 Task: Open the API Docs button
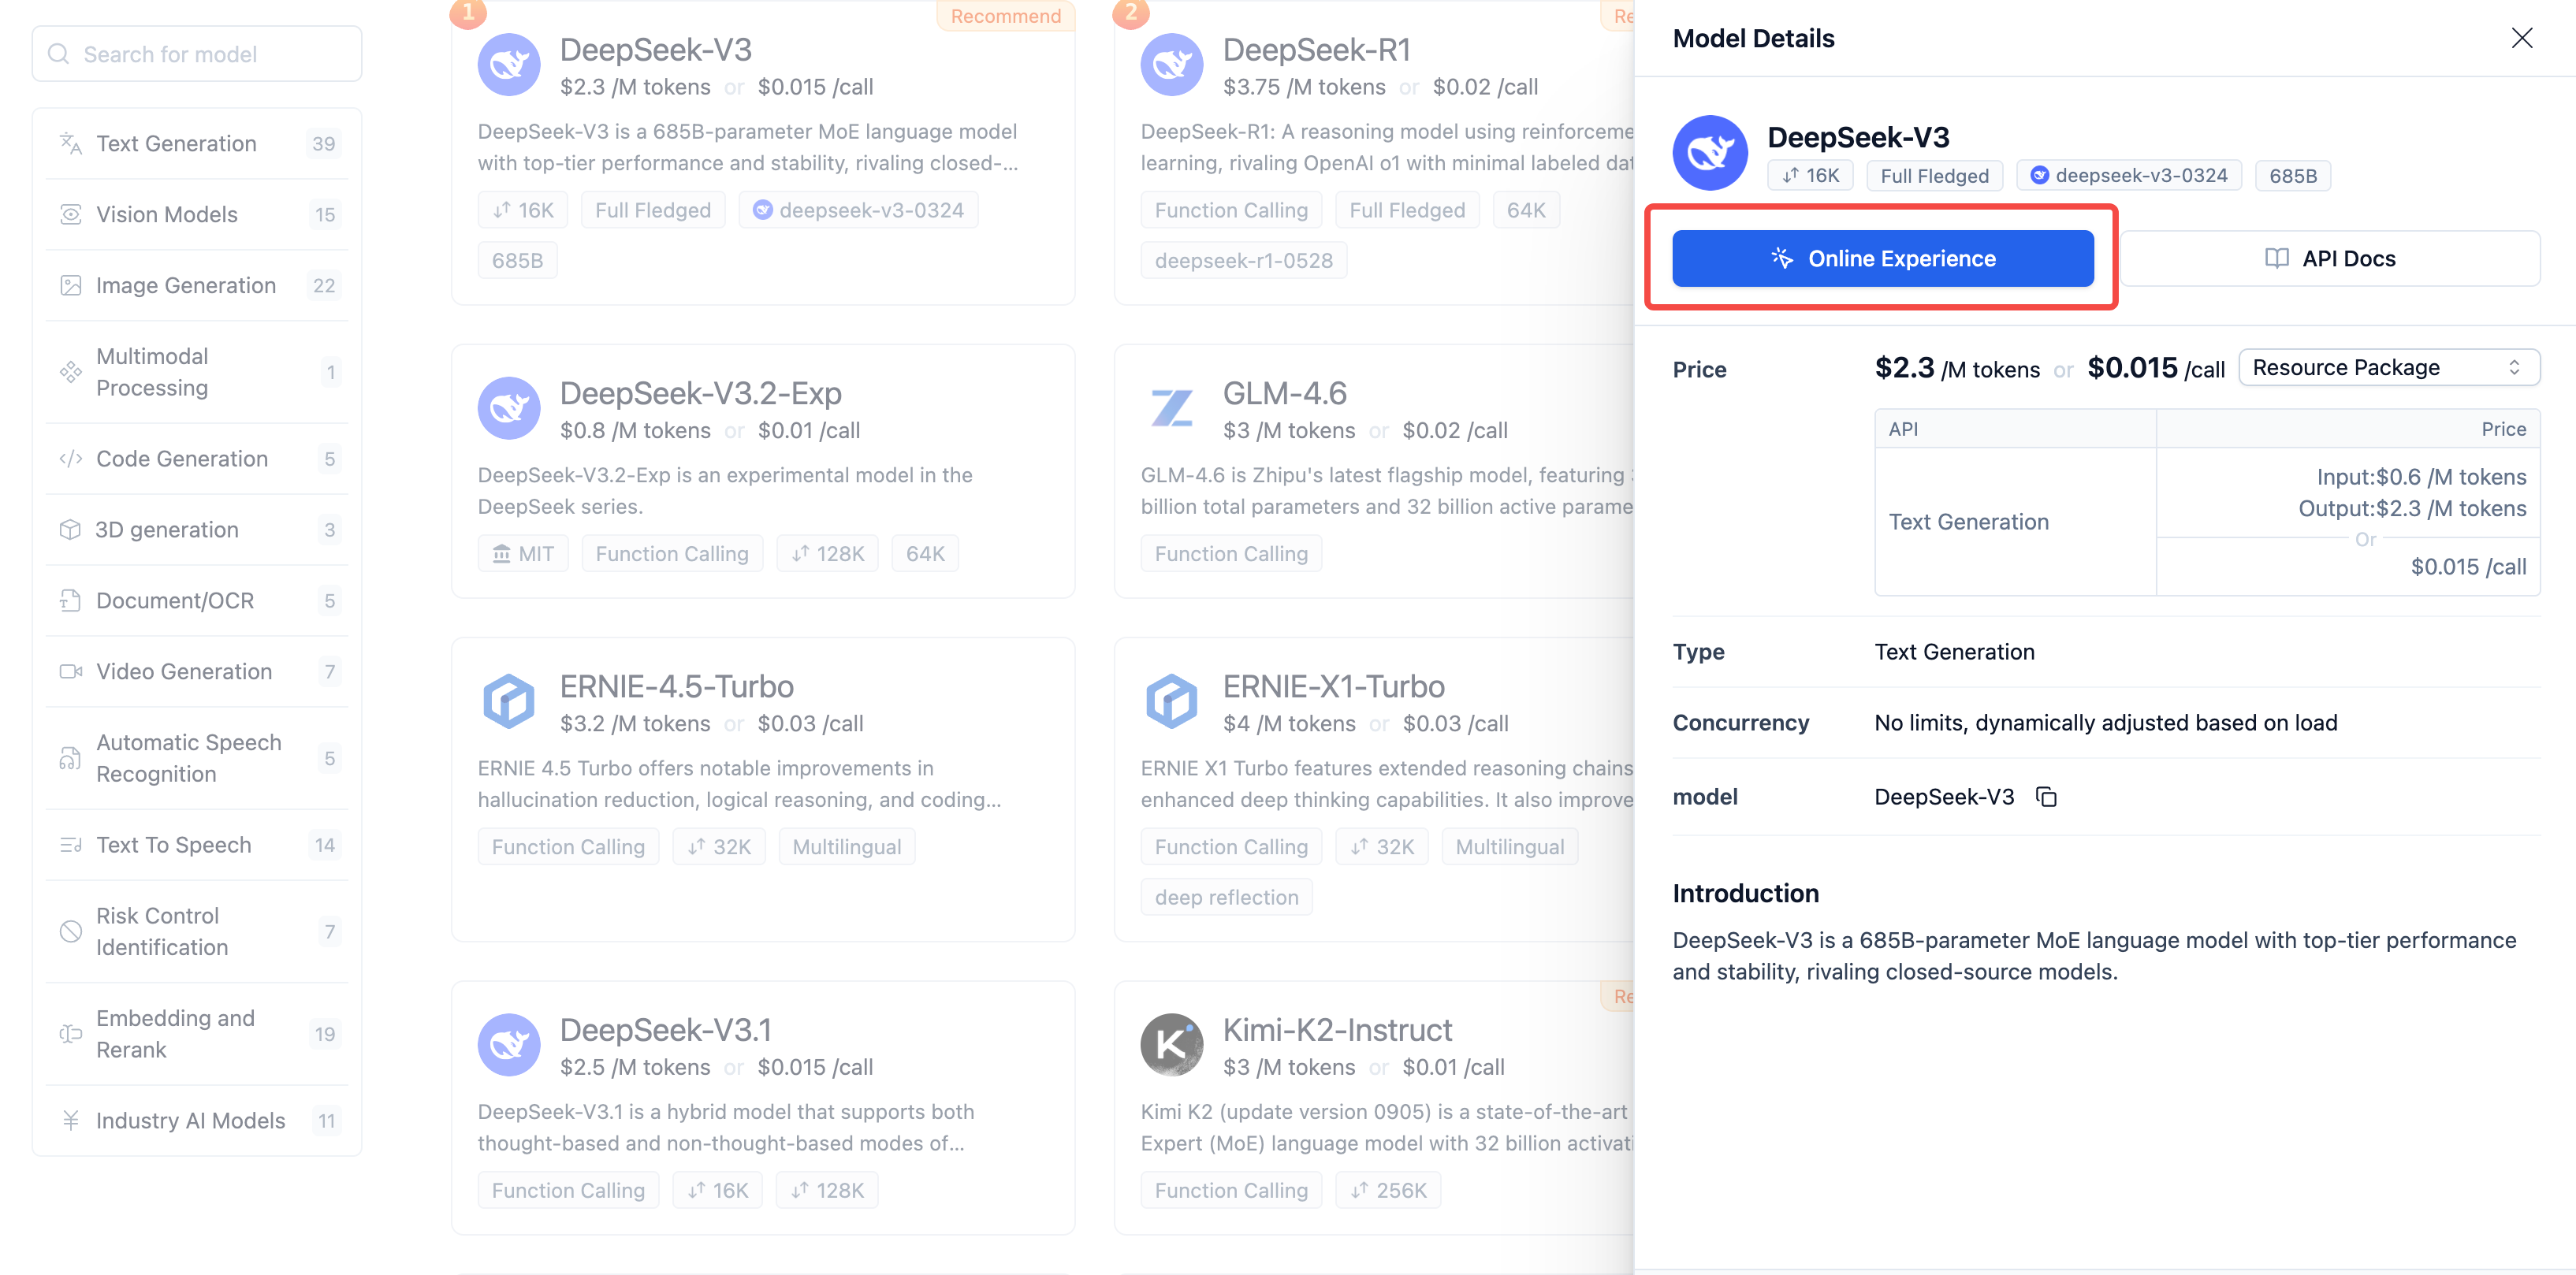coord(2329,259)
